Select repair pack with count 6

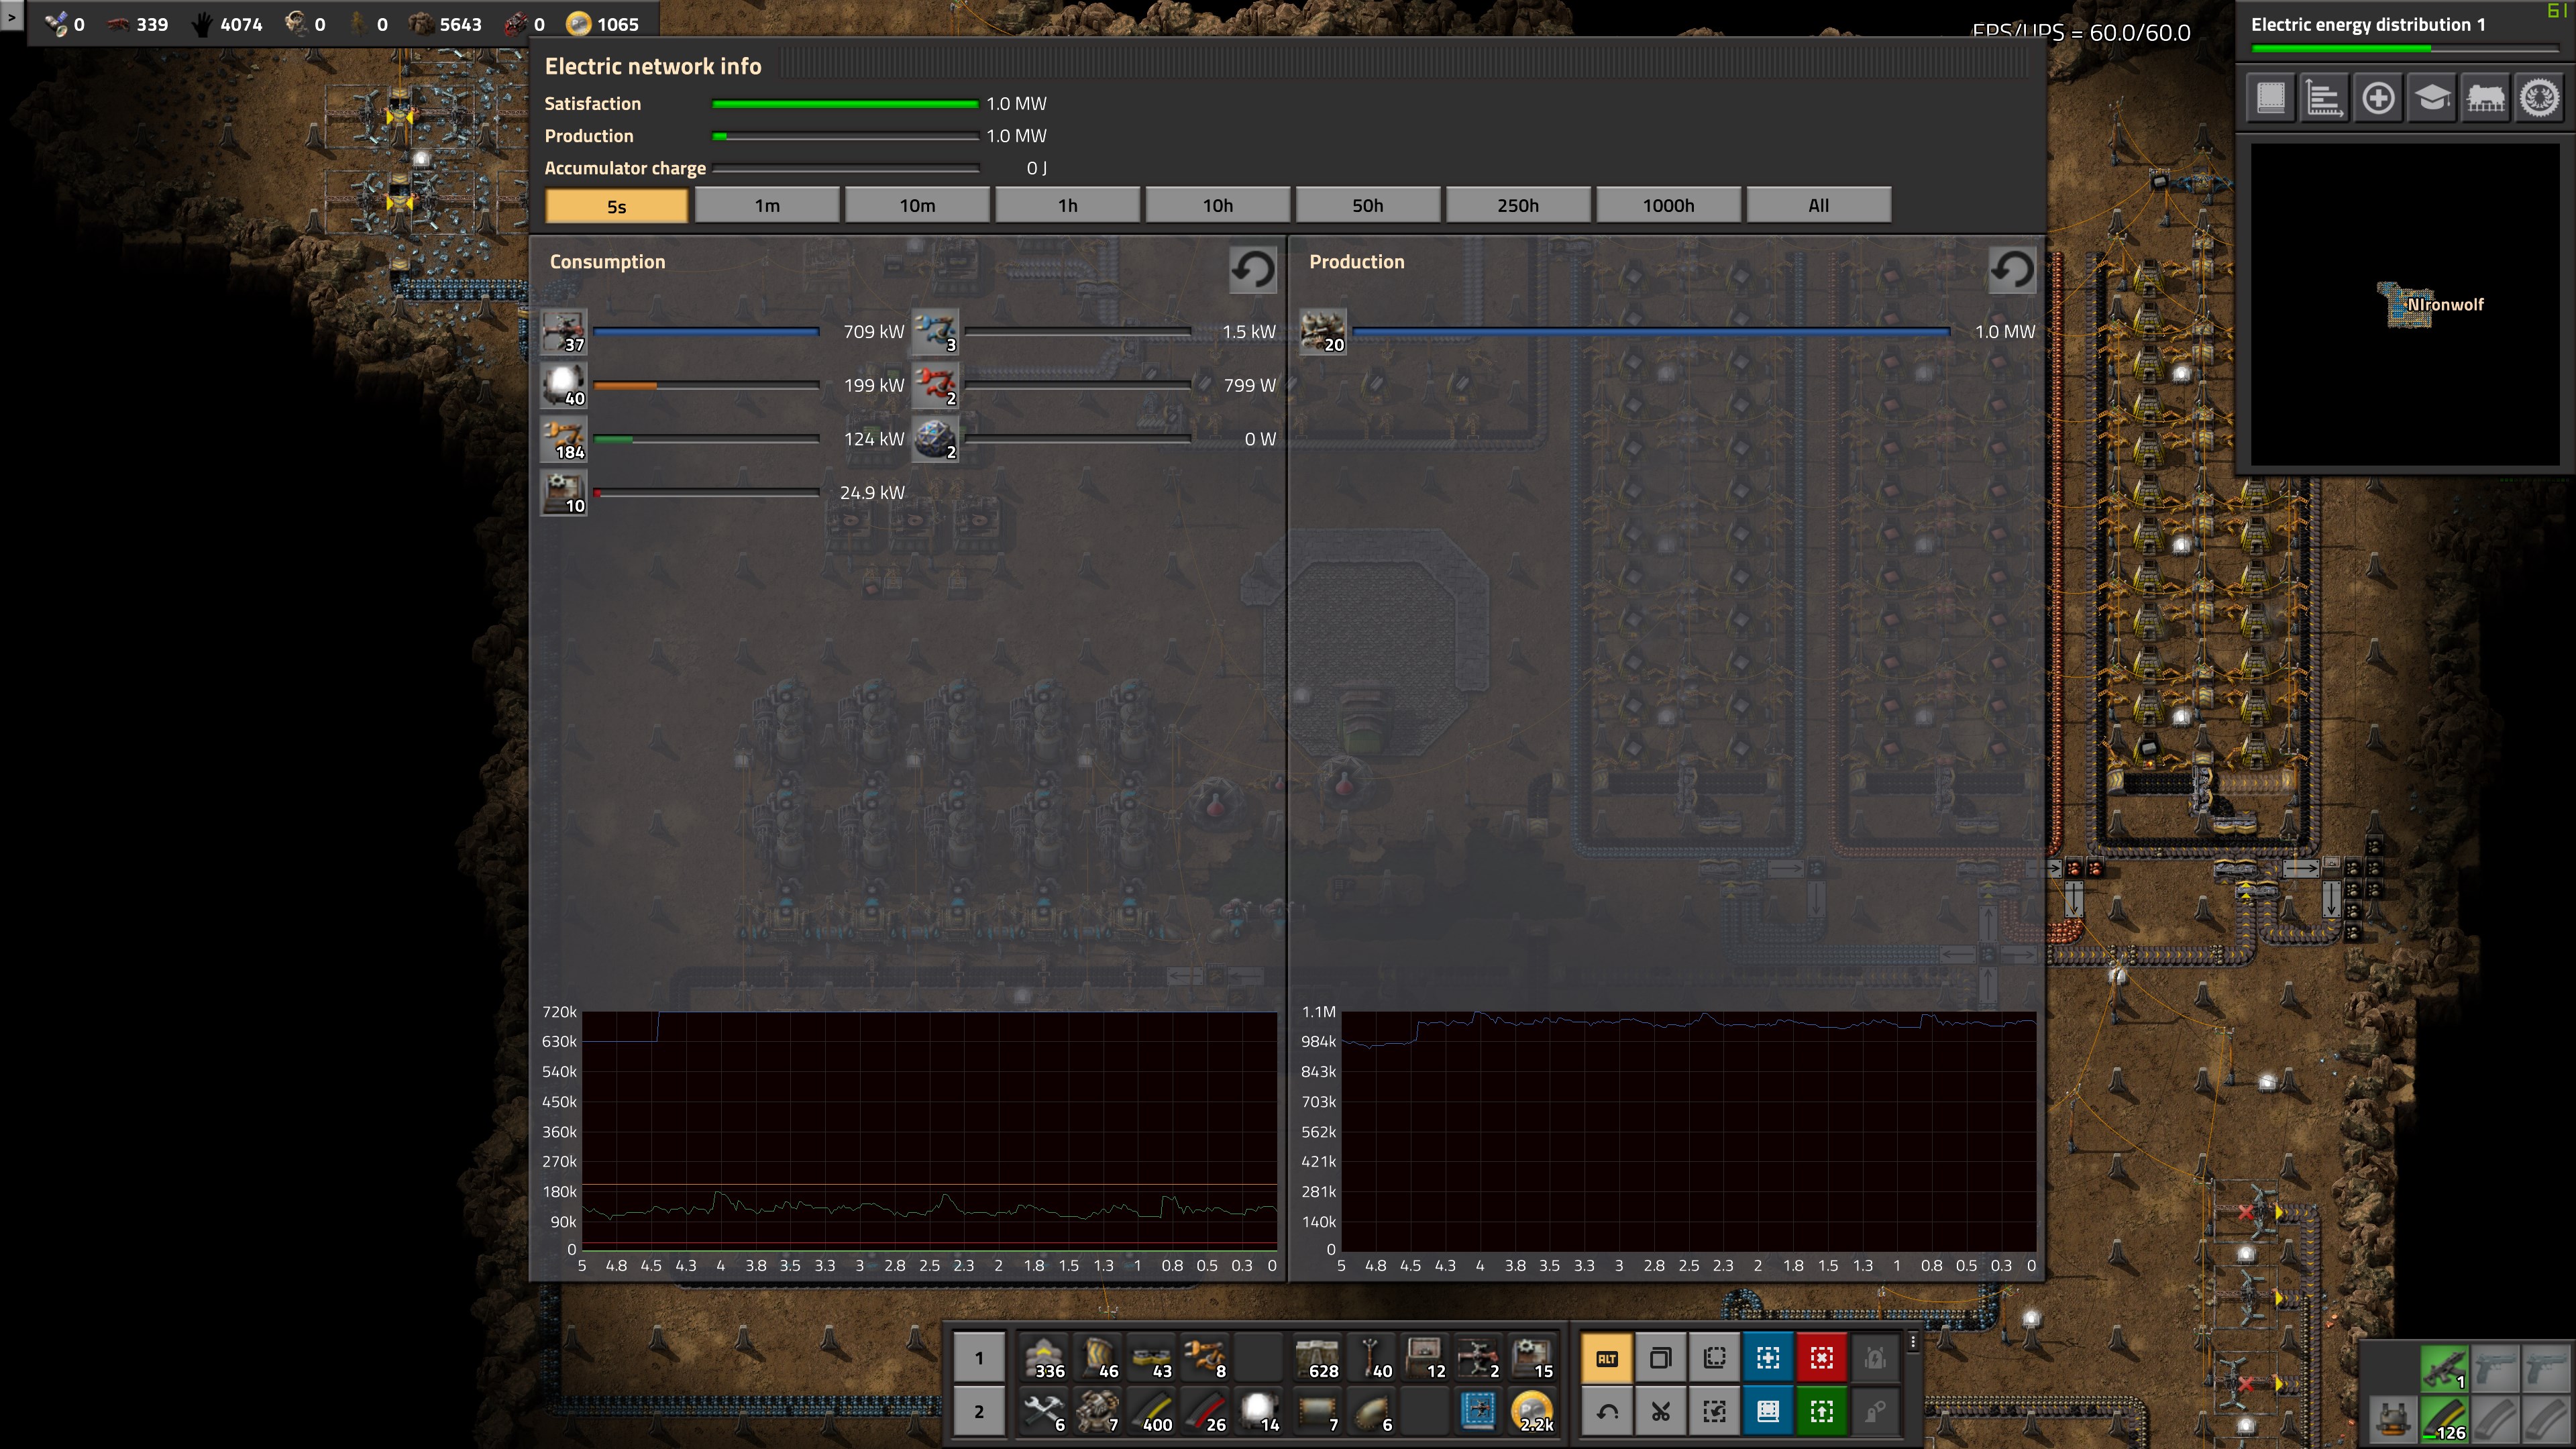[x=1044, y=1412]
